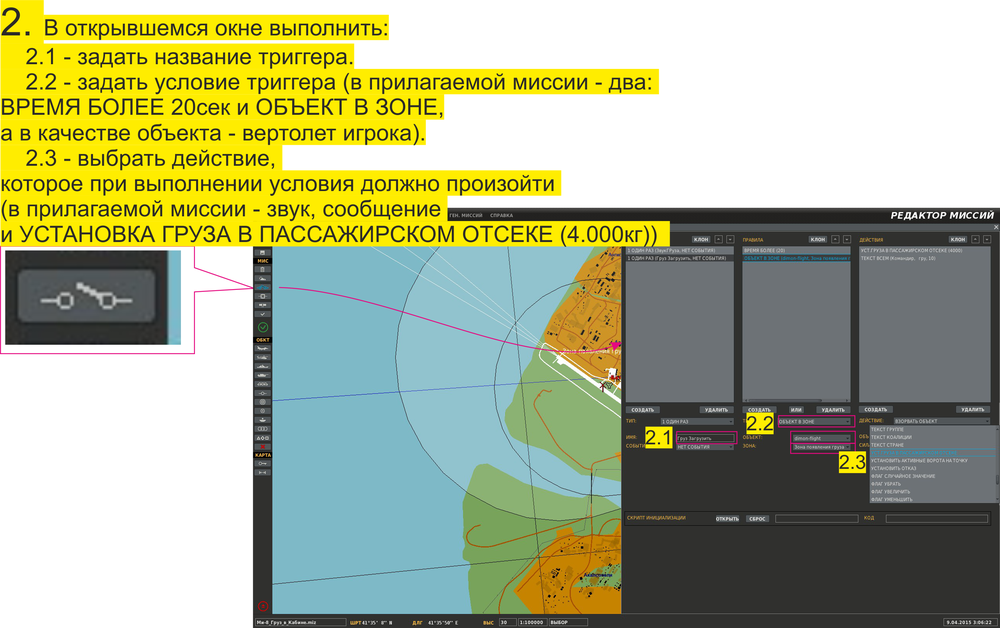Screen dimensions: 1000x628
Task: Move rule down with ПРАВИЛА arrow
Action: [847, 239]
